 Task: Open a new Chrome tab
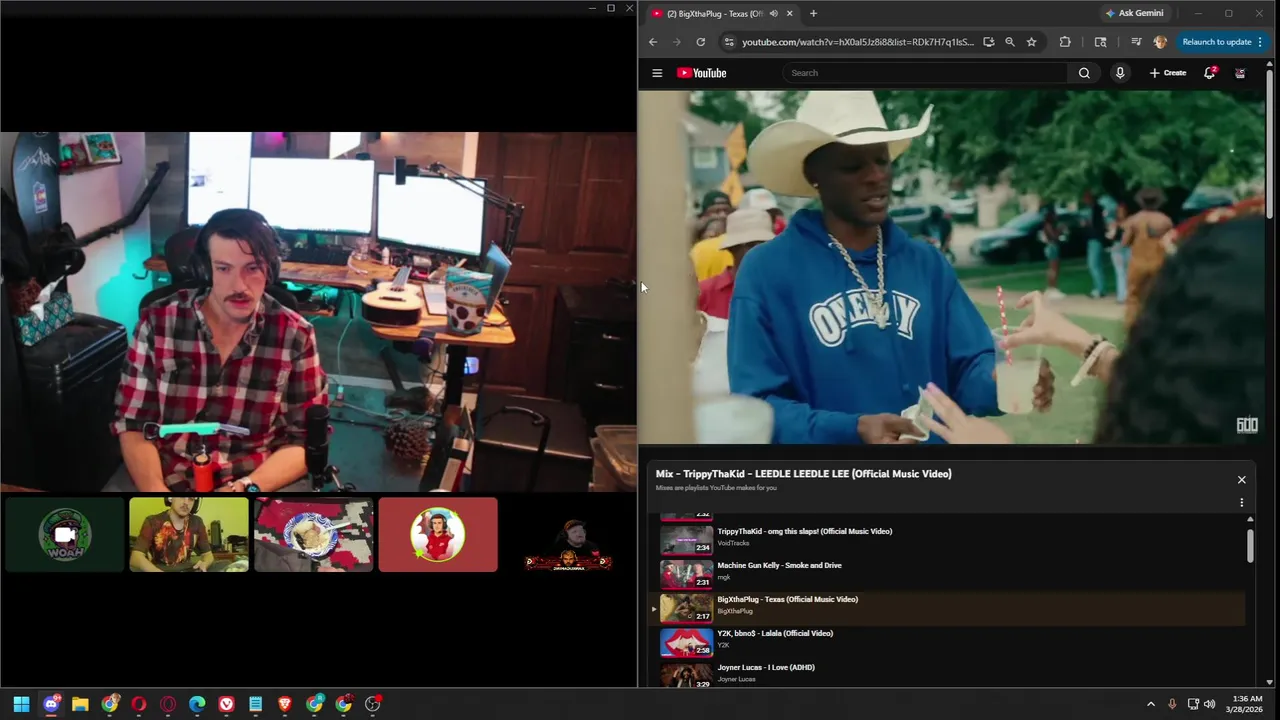pos(813,13)
